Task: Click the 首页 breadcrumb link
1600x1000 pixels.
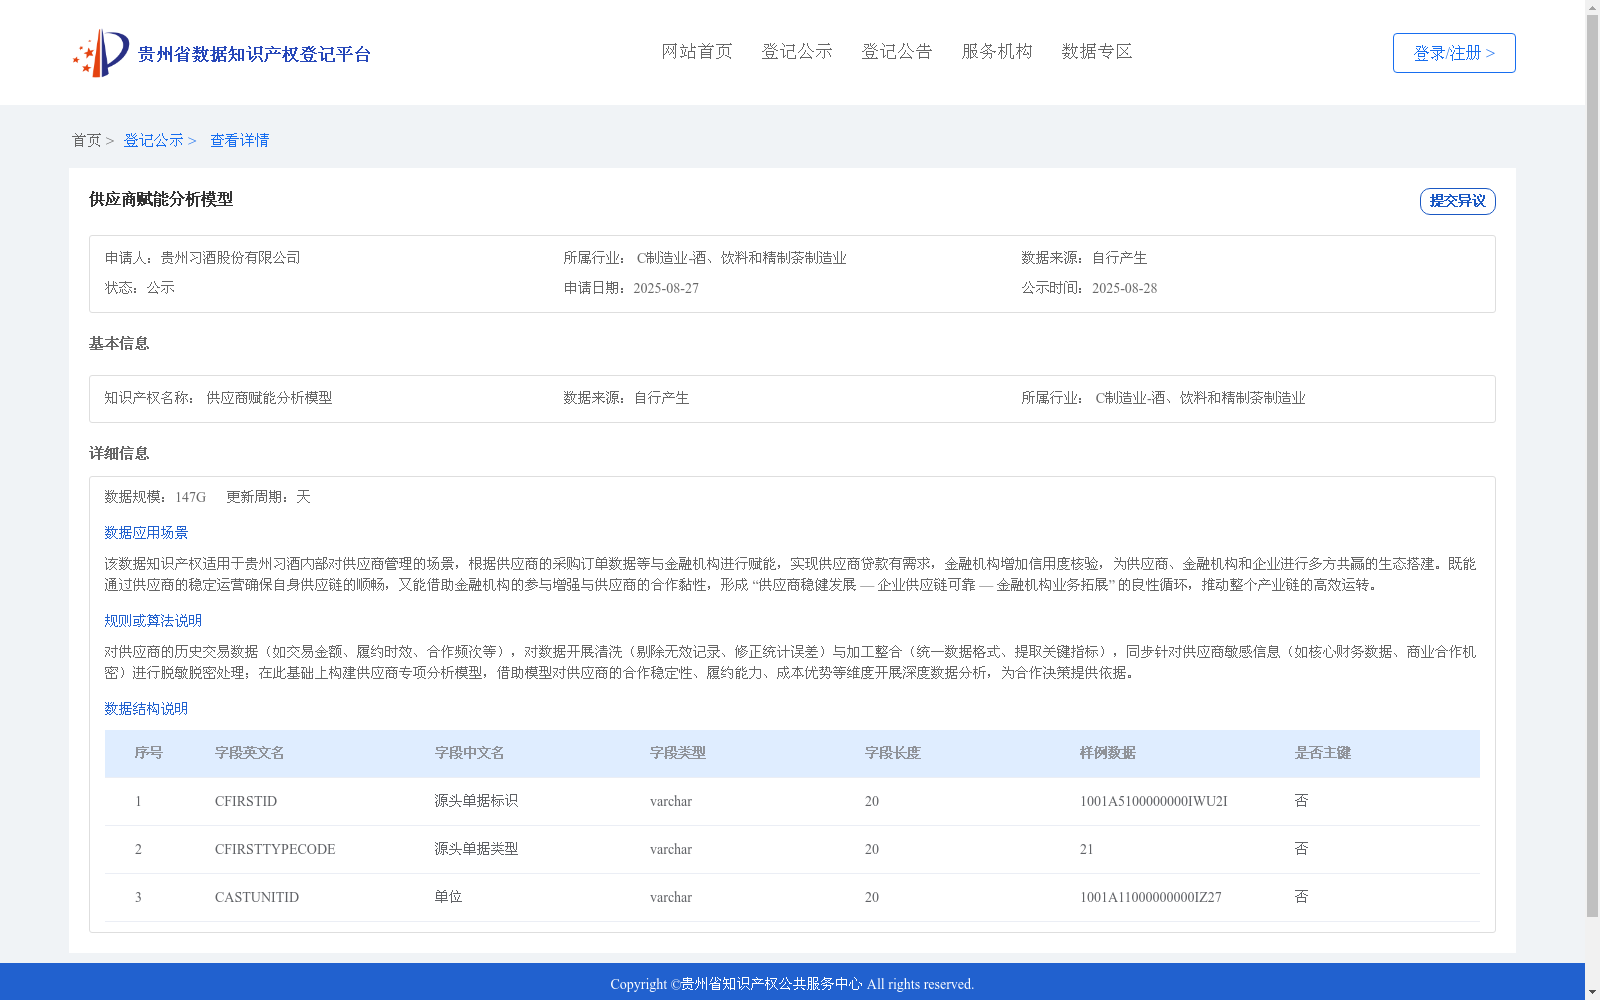Action: point(86,140)
